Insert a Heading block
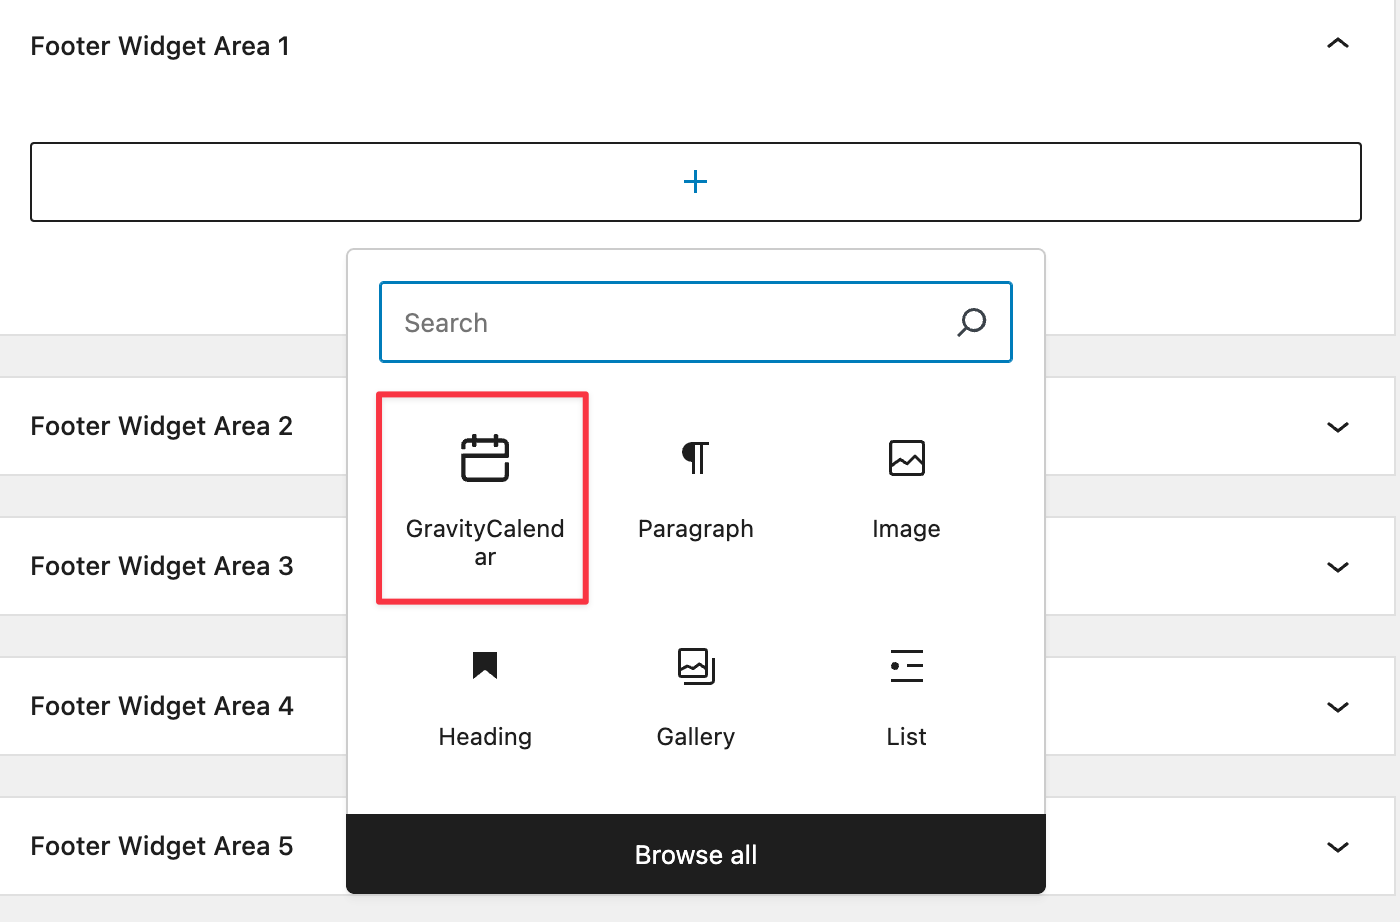1400x922 pixels. pos(485,697)
